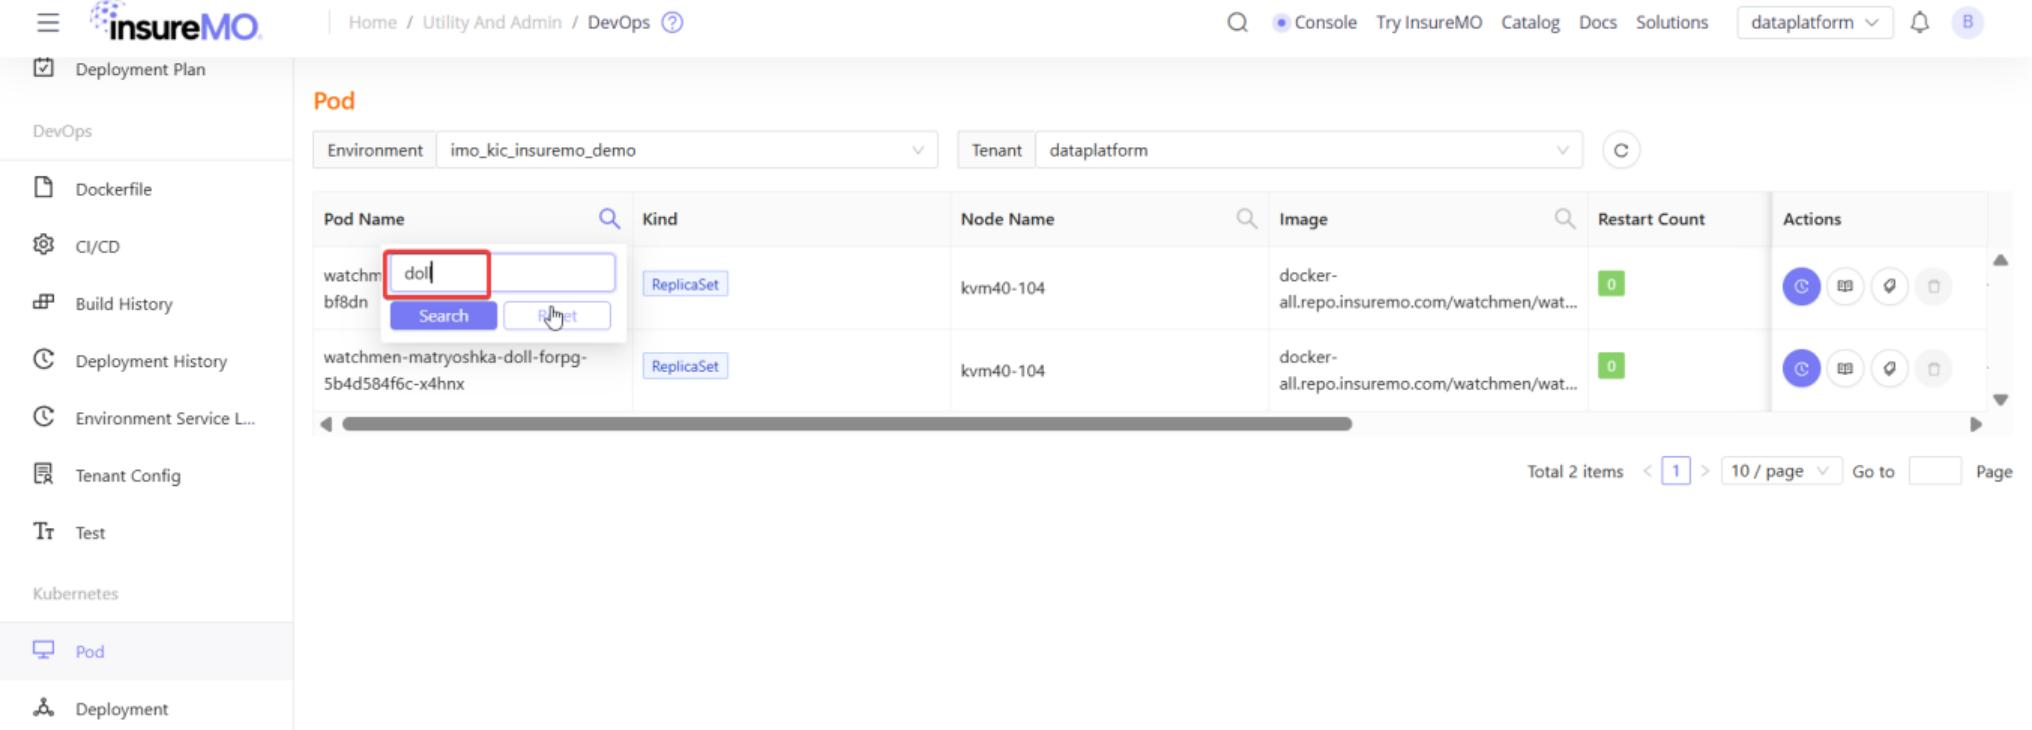
Task: Click trash icon in first pod row
Action: tap(1933, 287)
